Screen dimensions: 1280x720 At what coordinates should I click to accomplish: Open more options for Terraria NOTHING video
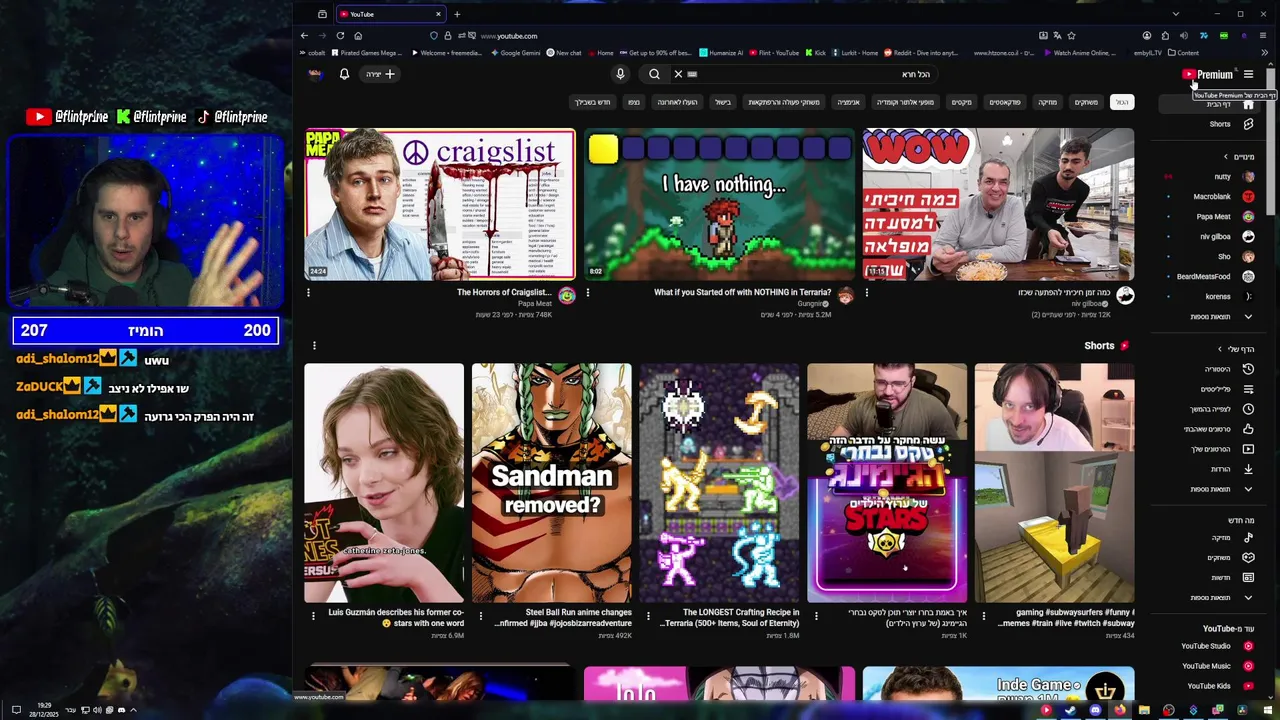pyautogui.click(x=587, y=293)
